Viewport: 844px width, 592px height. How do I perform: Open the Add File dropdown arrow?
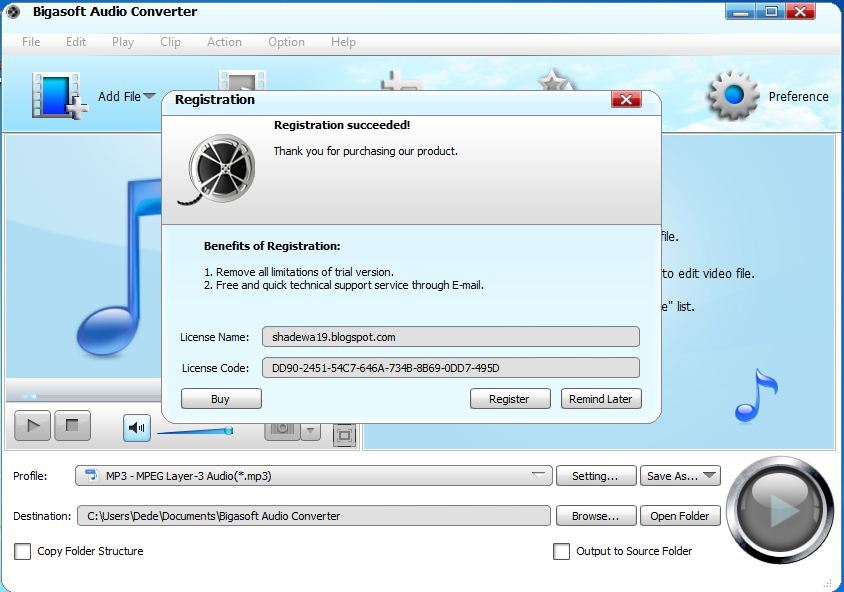pos(149,96)
